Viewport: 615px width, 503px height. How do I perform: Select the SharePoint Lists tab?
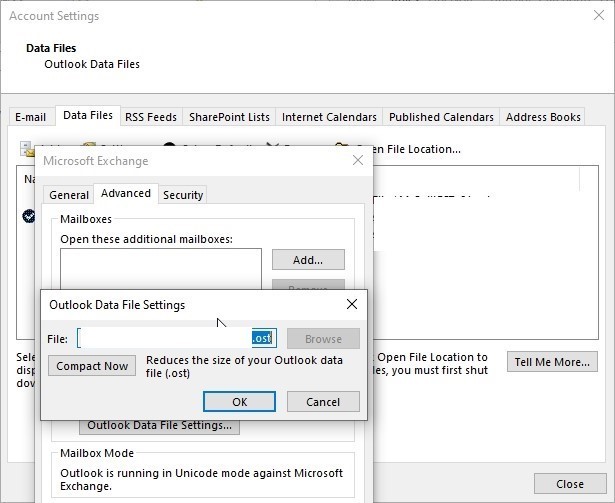click(229, 117)
